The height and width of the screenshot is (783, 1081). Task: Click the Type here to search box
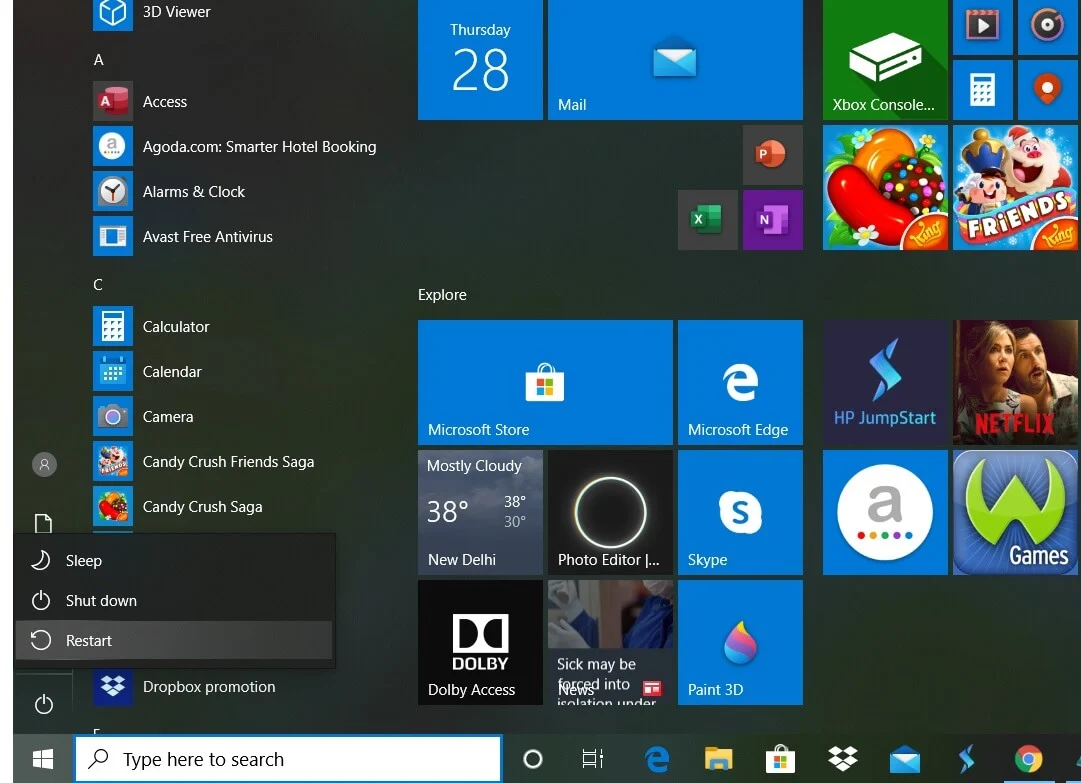click(x=288, y=759)
